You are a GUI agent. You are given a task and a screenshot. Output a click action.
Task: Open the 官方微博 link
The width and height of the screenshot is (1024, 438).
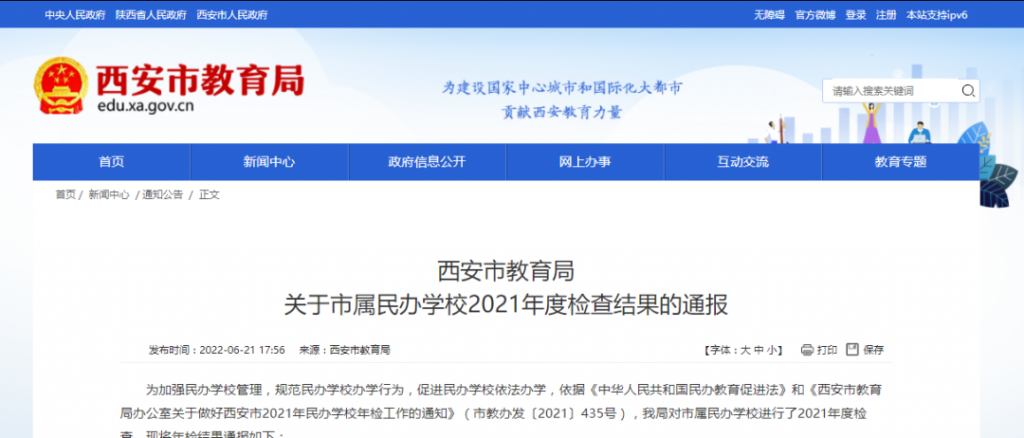(814, 15)
